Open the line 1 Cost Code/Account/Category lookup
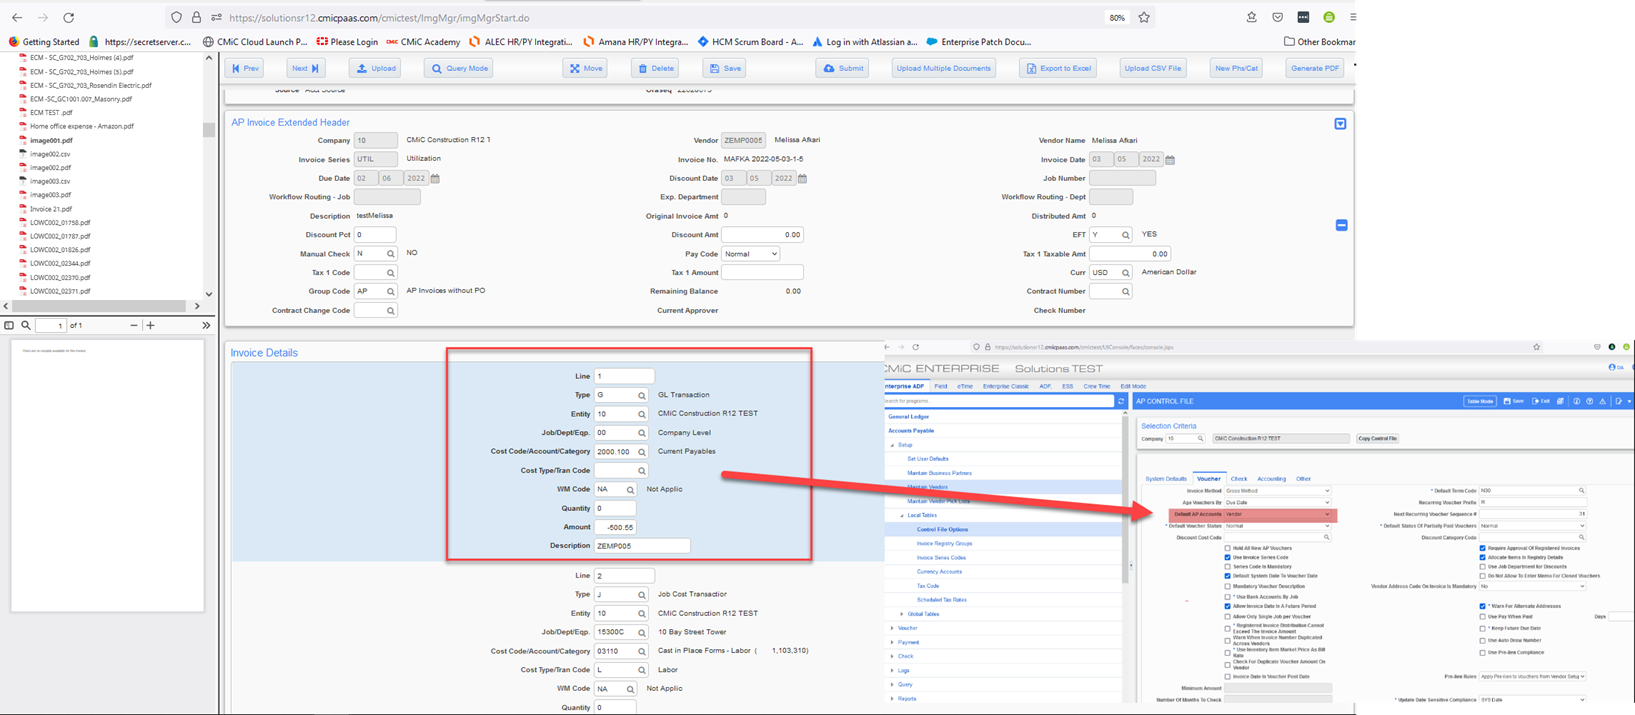 coord(642,452)
